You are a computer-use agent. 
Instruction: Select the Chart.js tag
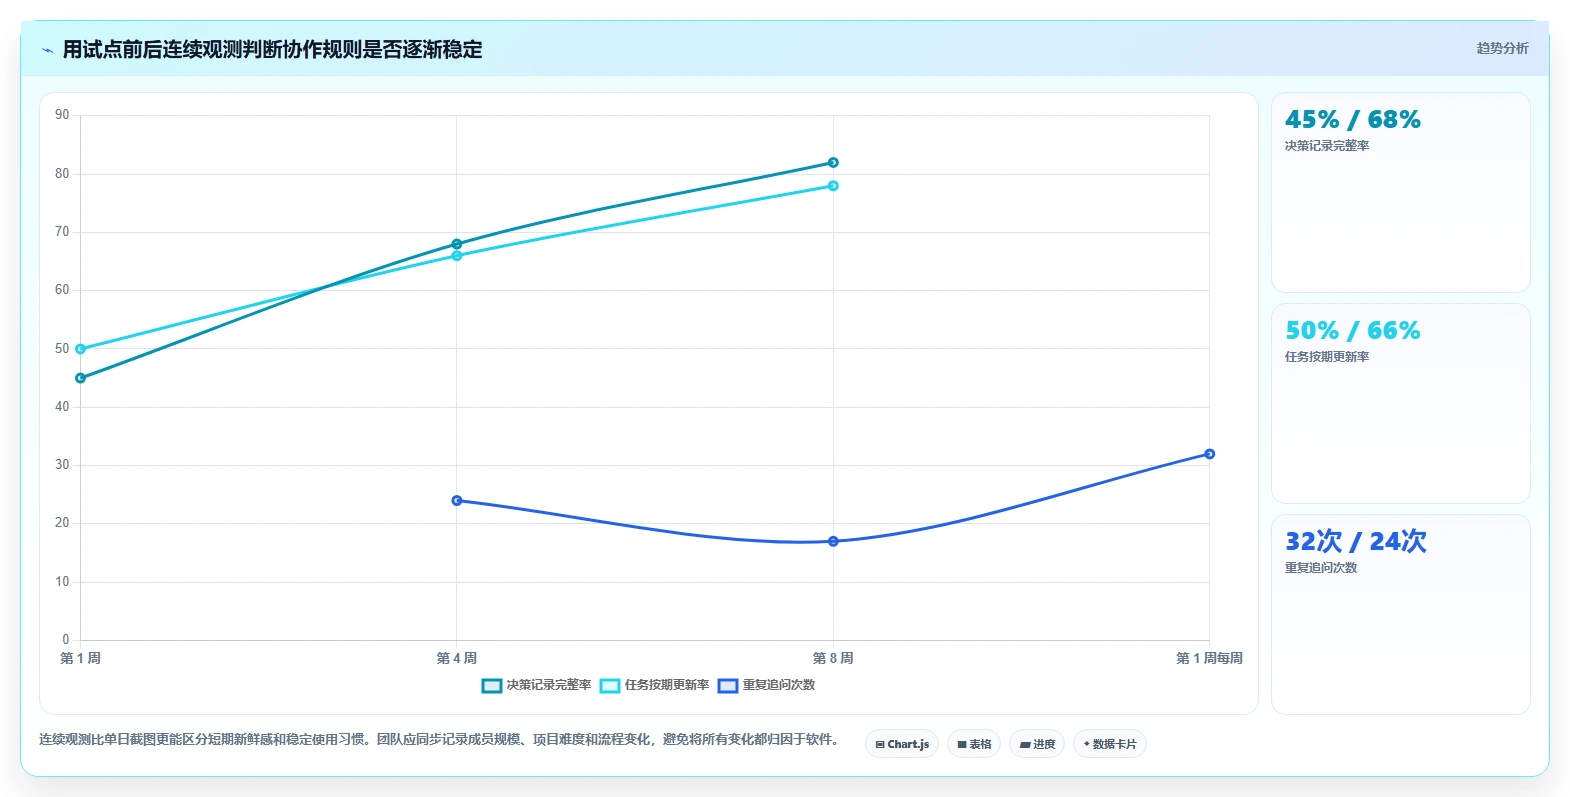902,744
